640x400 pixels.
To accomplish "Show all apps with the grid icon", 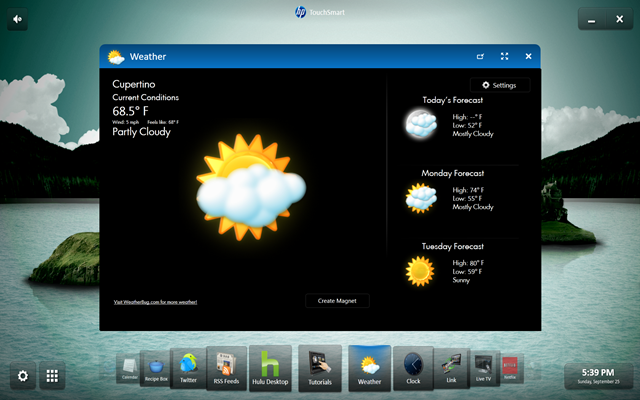I will 52,376.
